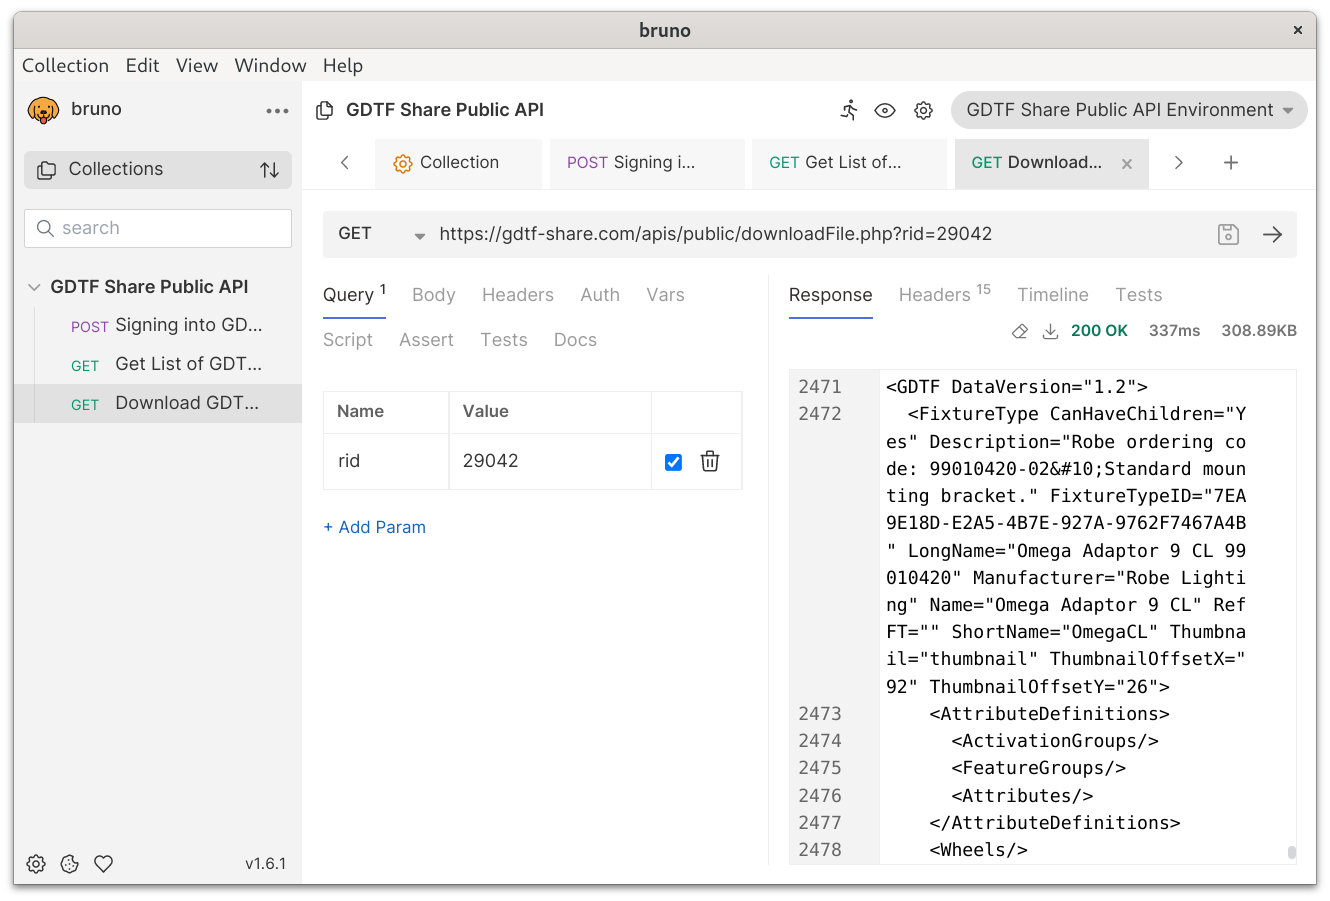Open the Body tab
The image size is (1330, 901).
[434, 295]
